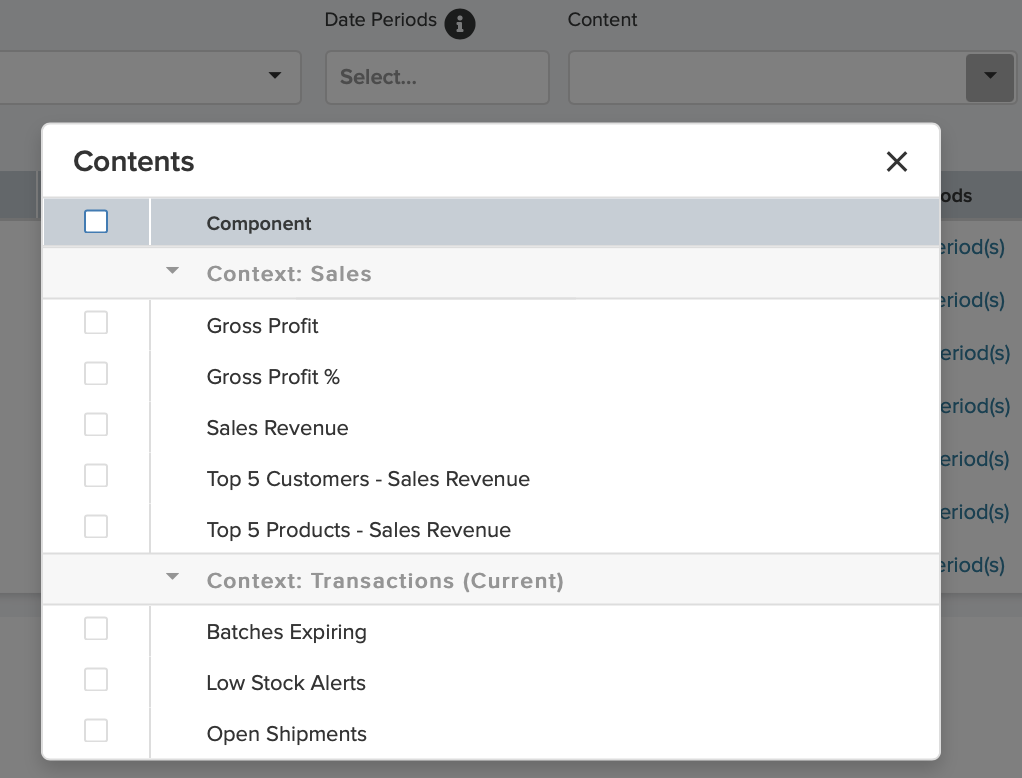Click the Gross Profit % row label
The height and width of the screenshot is (778, 1022).
click(273, 377)
